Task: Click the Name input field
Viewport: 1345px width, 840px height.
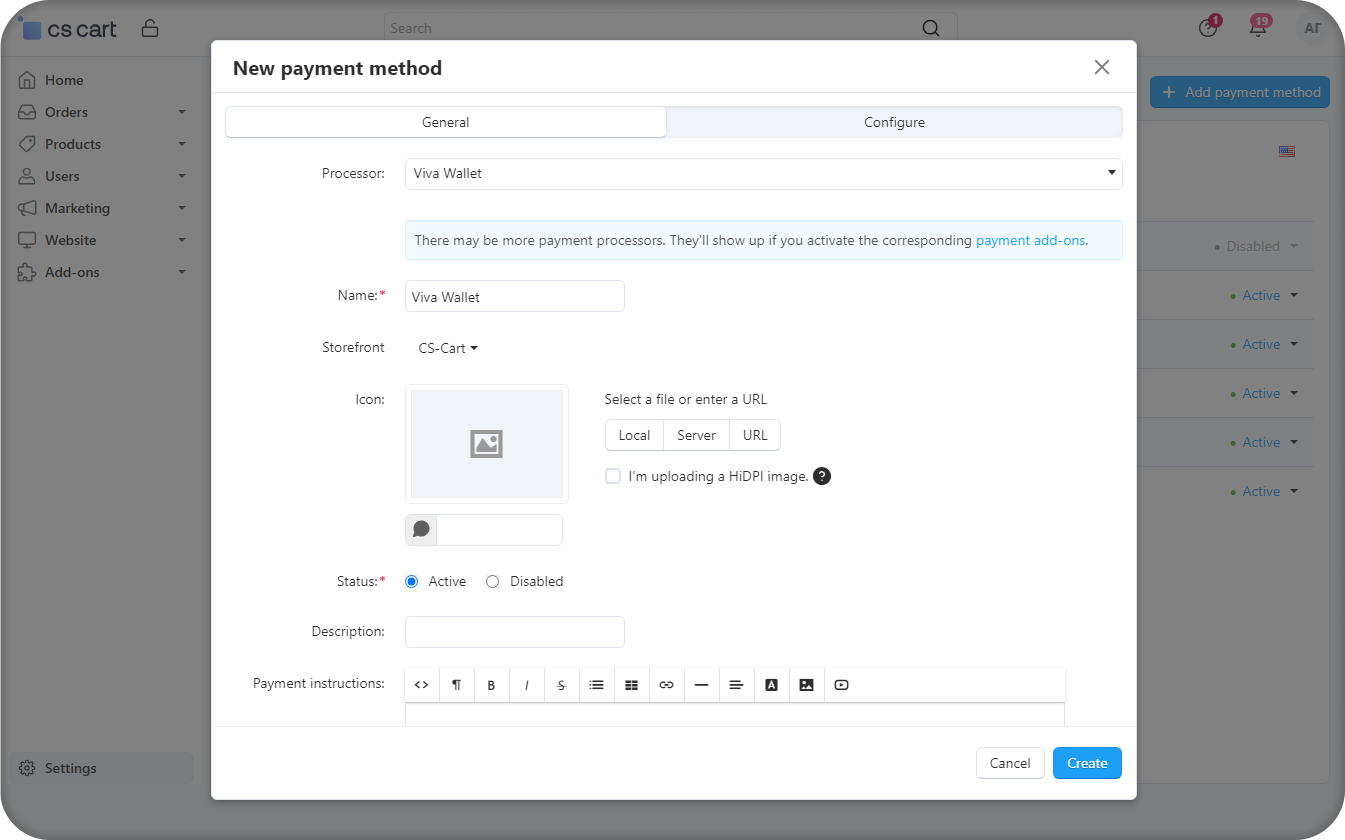Action: (x=515, y=296)
